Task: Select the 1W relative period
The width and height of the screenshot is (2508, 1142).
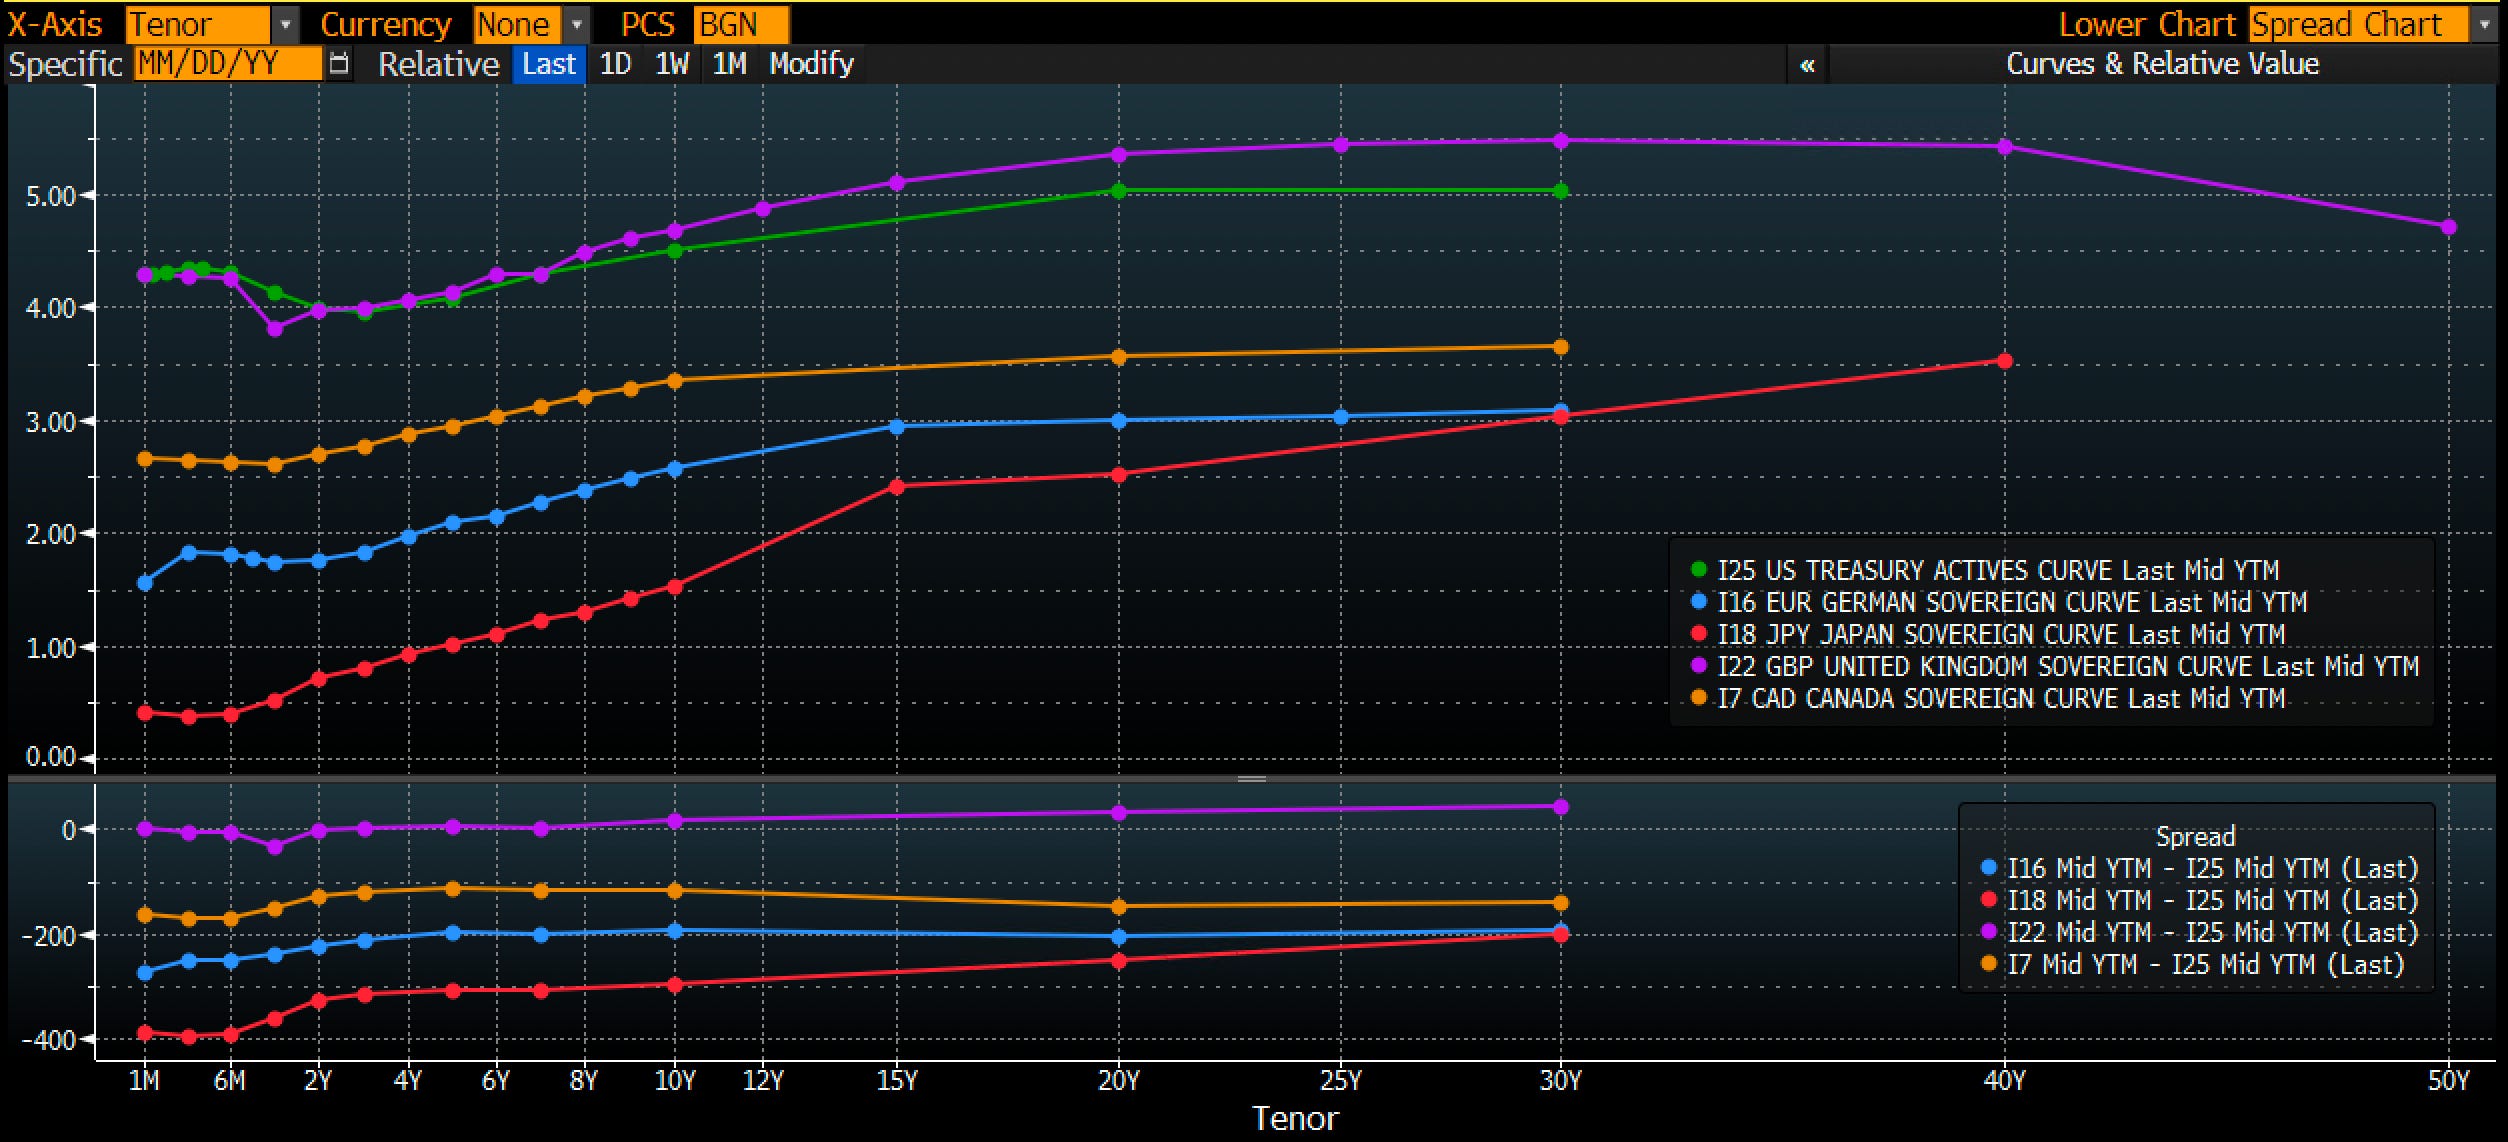Action: click(671, 64)
